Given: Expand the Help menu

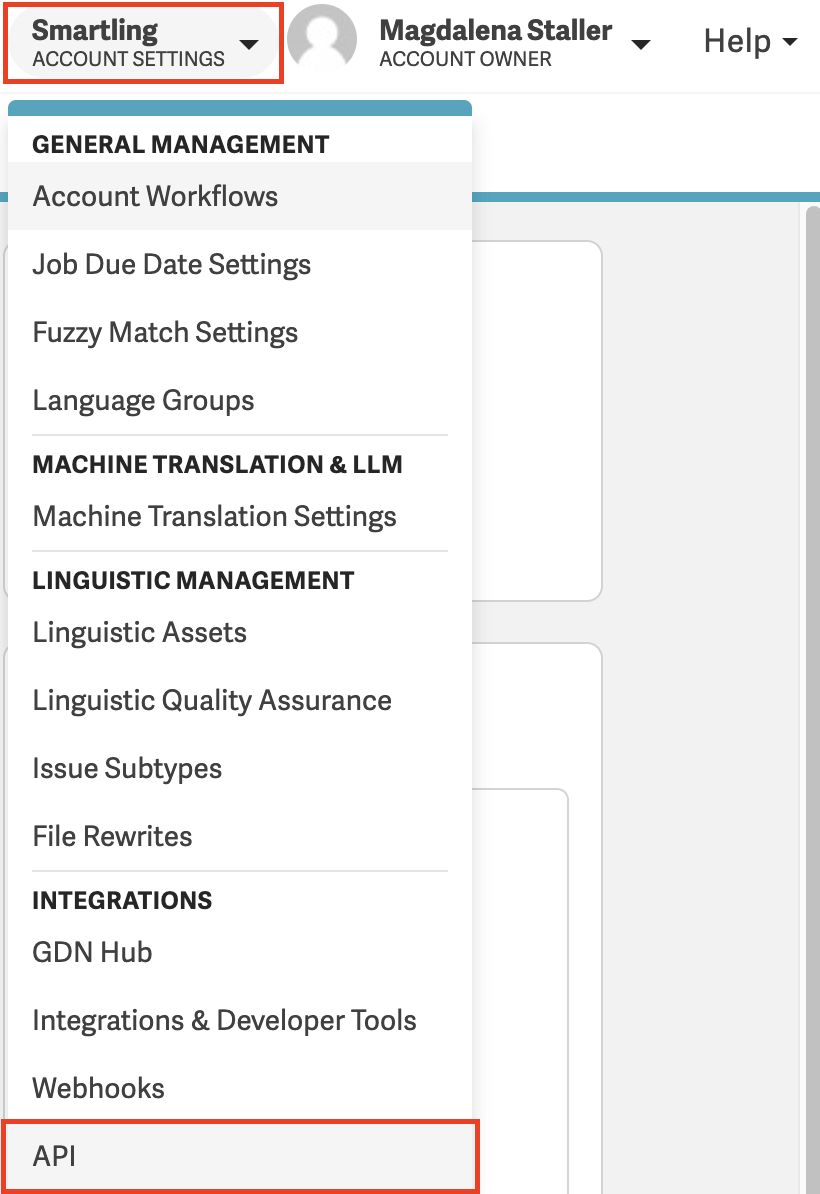Looking at the screenshot, I should pos(750,42).
